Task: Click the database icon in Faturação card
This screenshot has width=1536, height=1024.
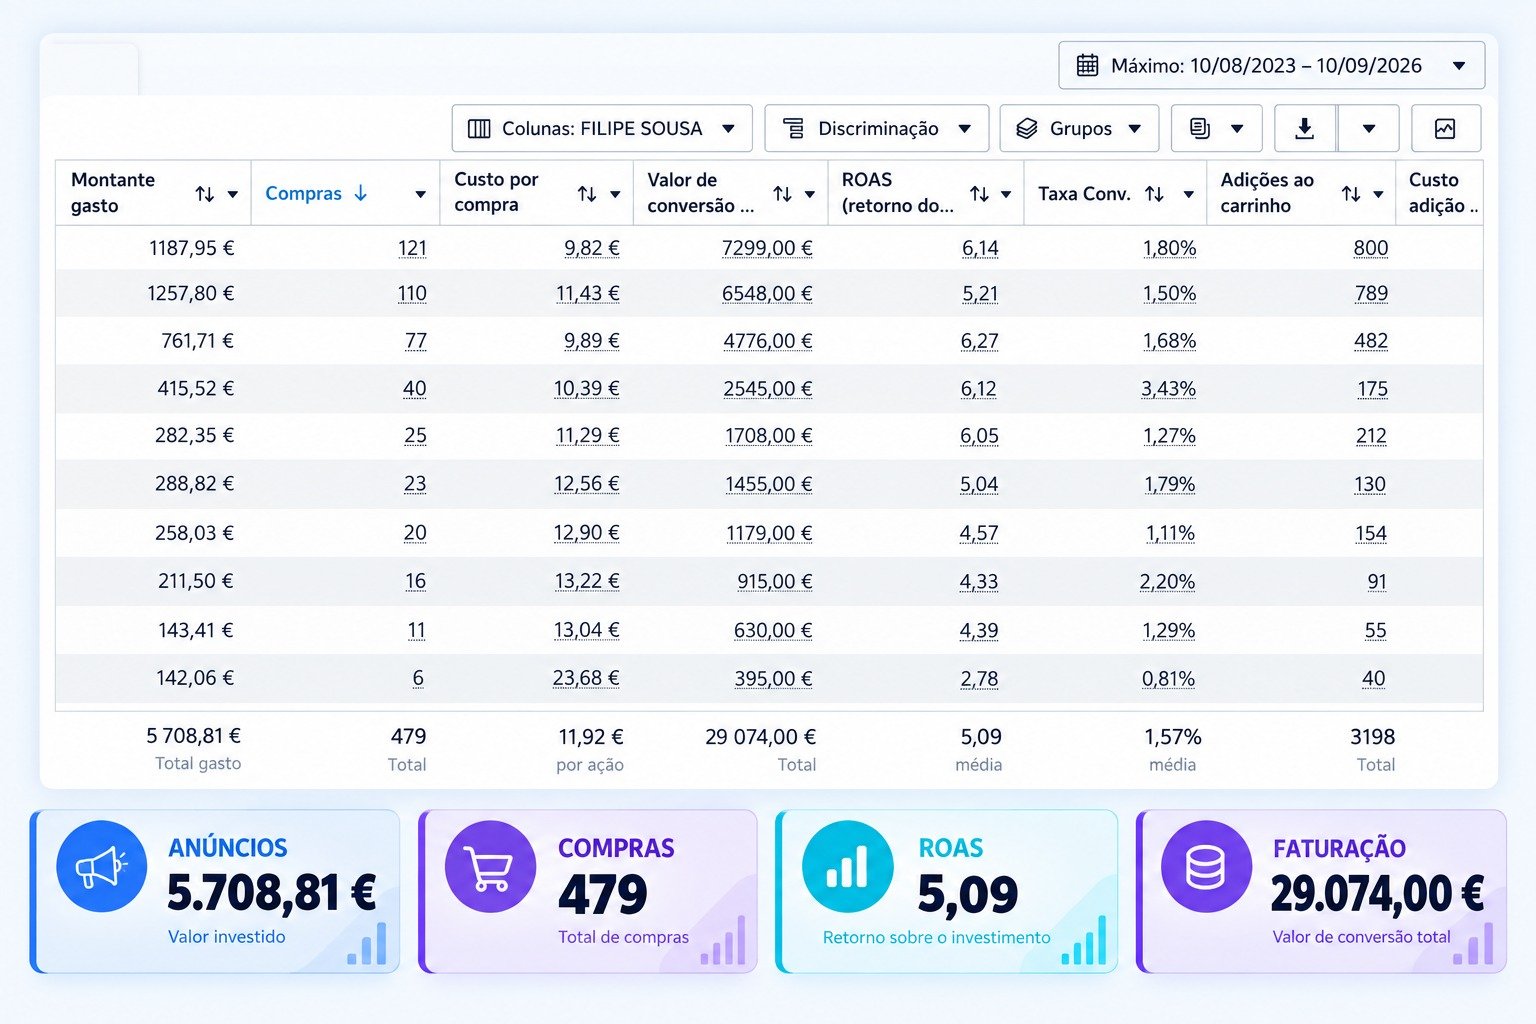Action: [x=1205, y=866]
